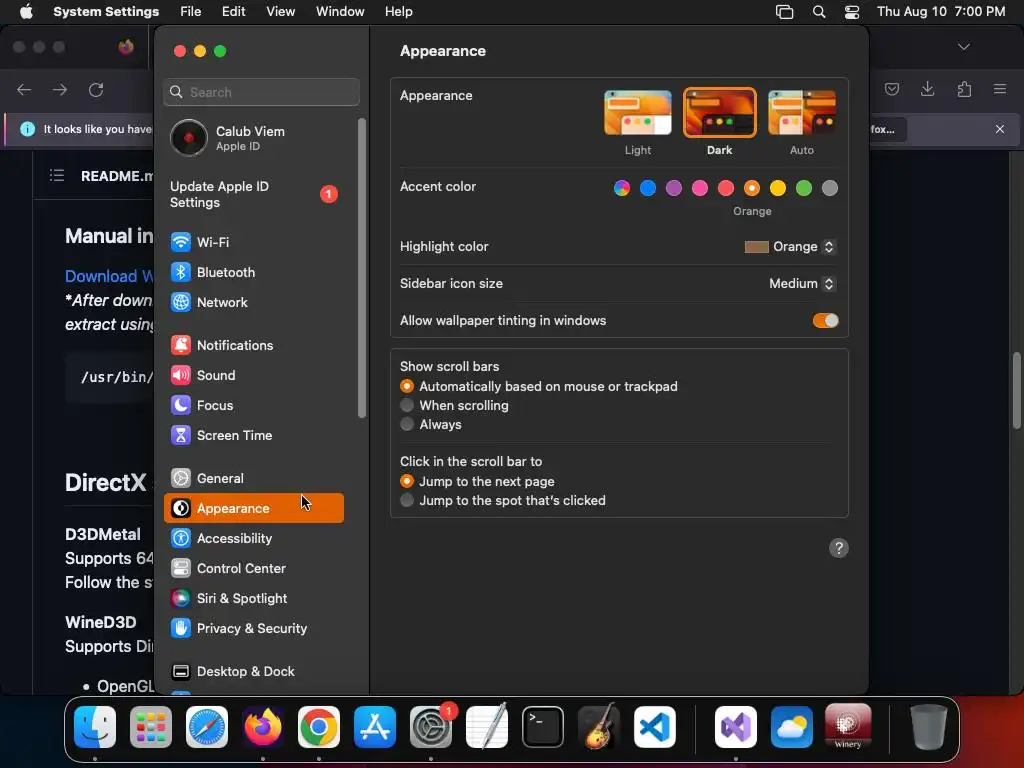Open Notifications settings pane
The width and height of the screenshot is (1024, 768).
point(253,345)
